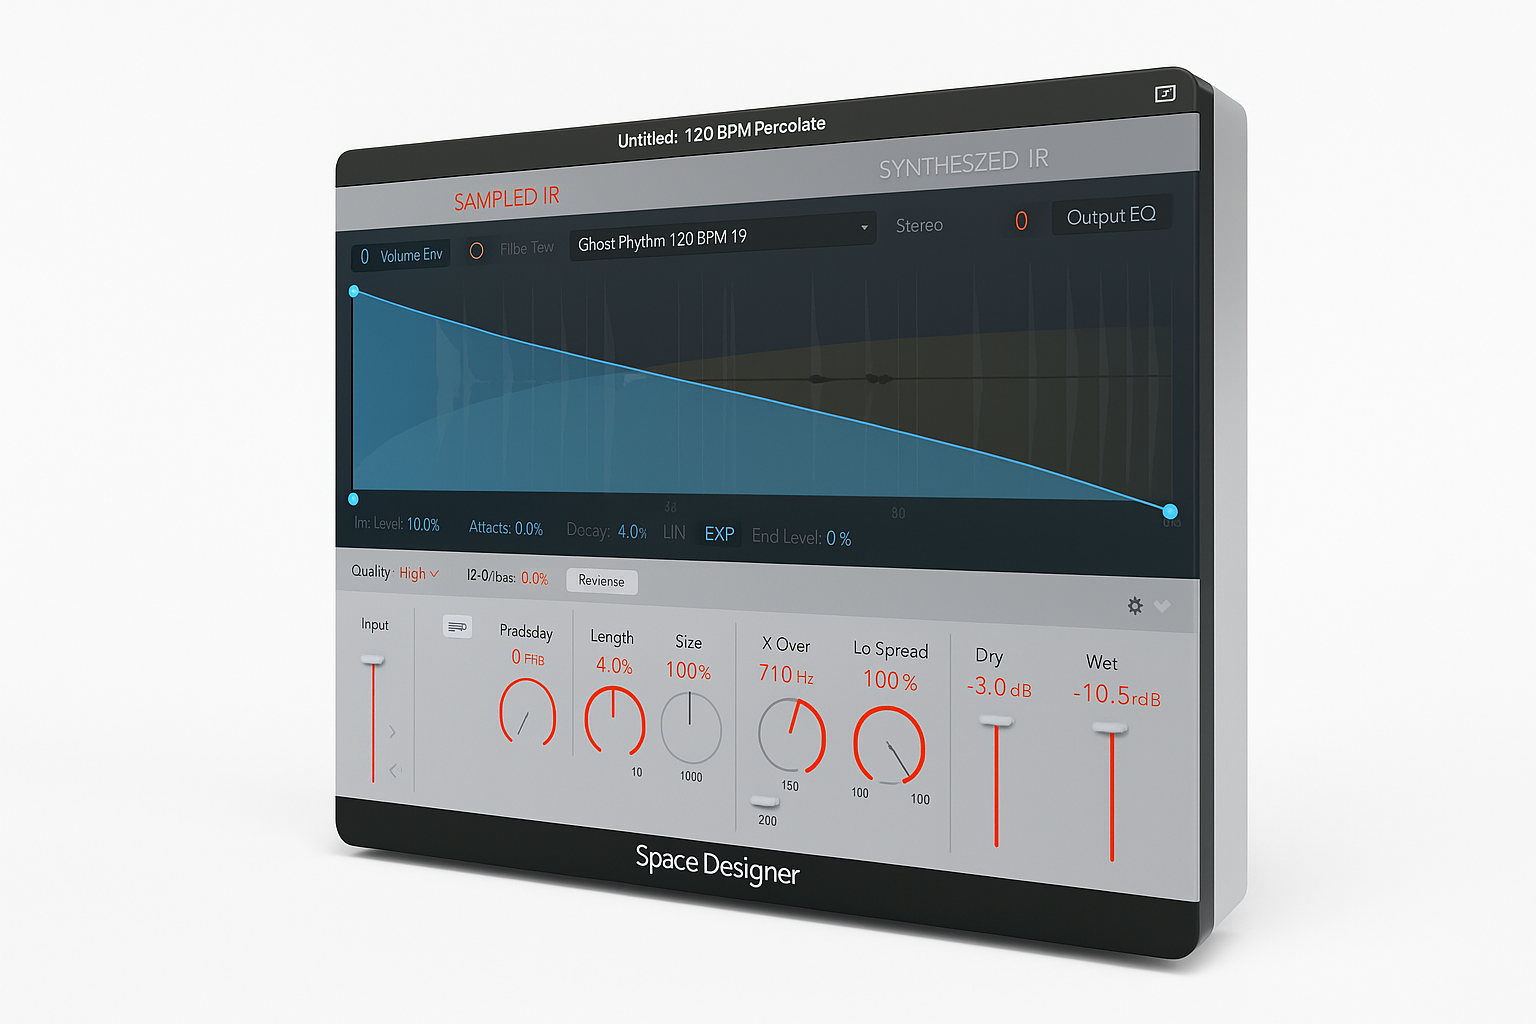Click the window link icon in top-right corner

[1165, 93]
